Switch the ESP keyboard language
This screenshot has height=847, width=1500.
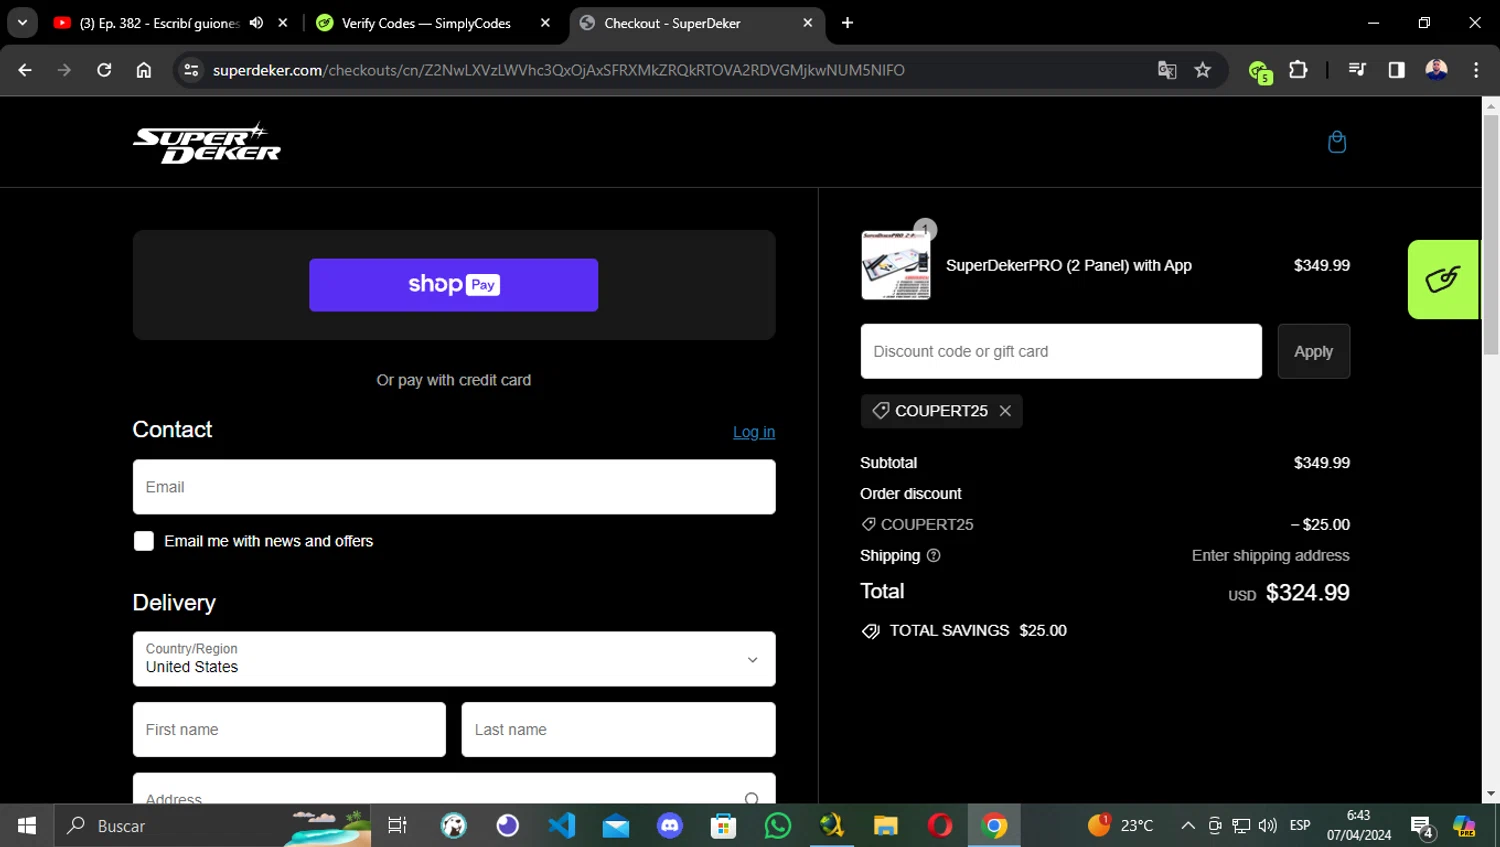click(1300, 826)
